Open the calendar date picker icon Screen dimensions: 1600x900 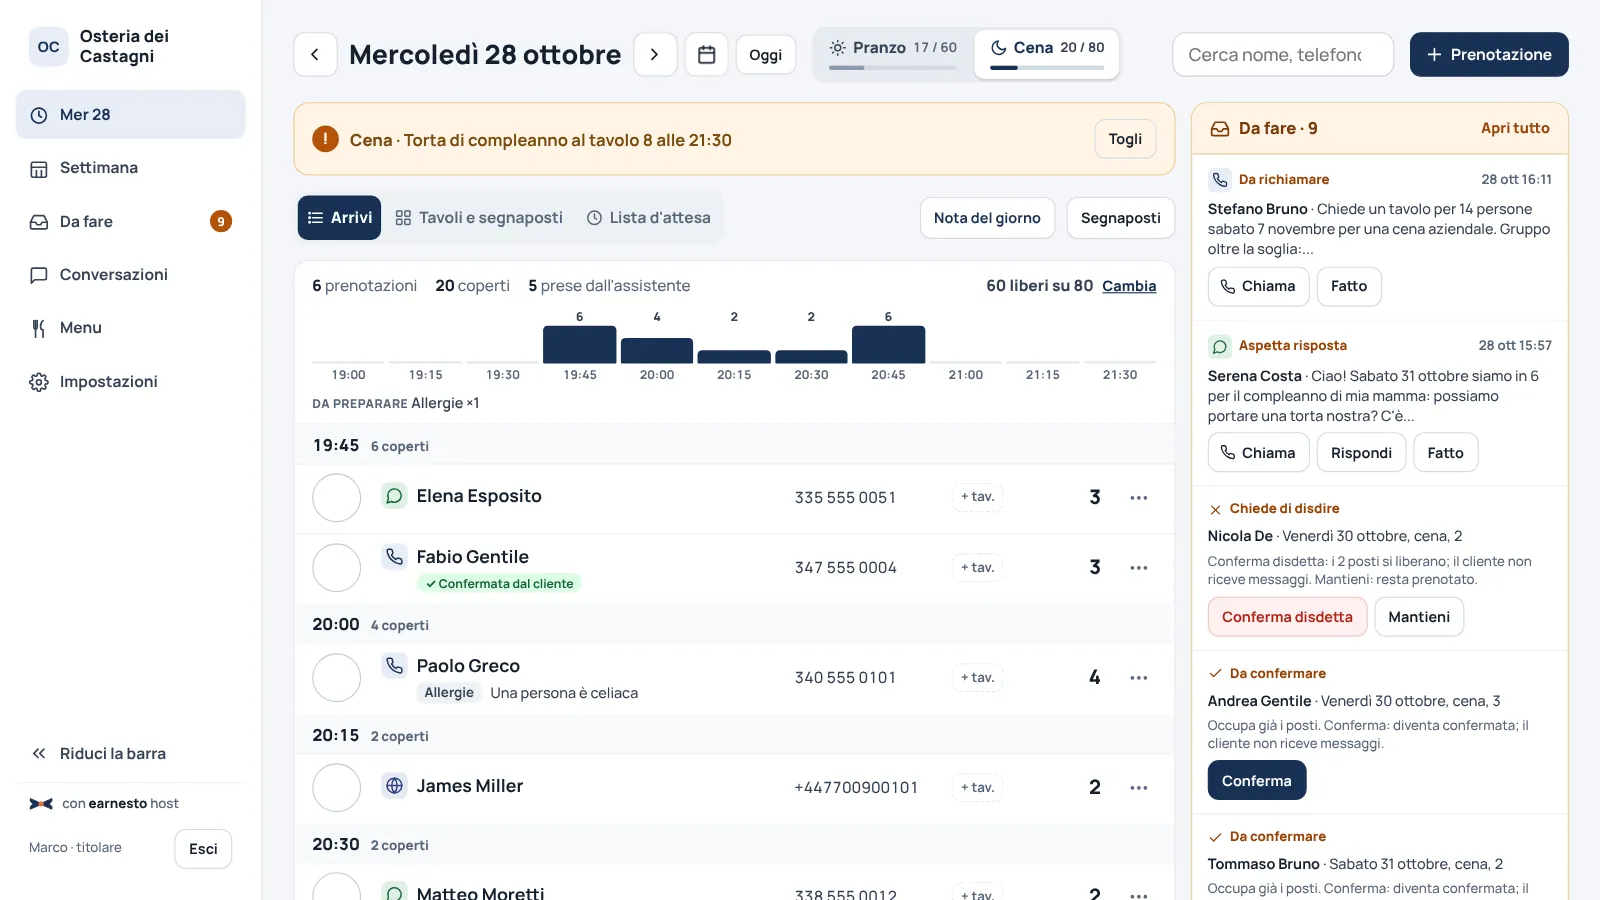(707, 55)
